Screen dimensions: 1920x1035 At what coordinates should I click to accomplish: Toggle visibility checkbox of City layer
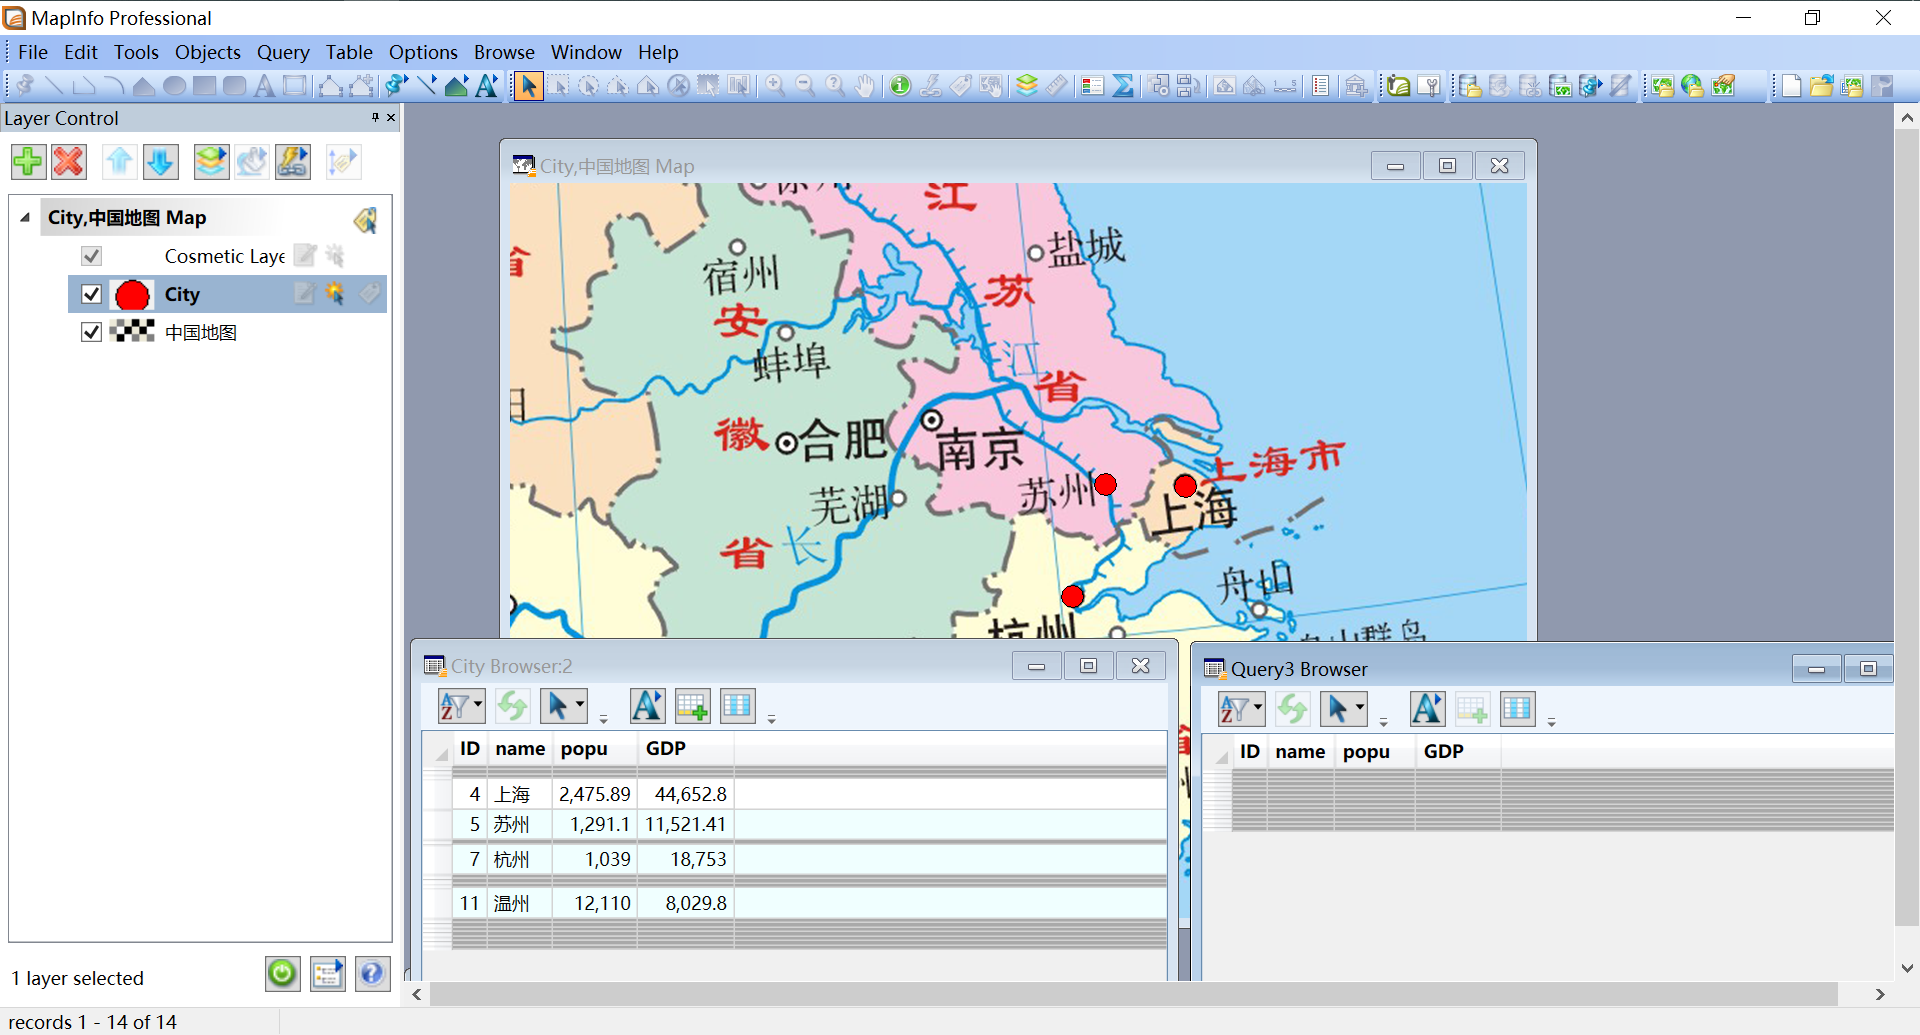pyautogui.click(x=91, y=294)
